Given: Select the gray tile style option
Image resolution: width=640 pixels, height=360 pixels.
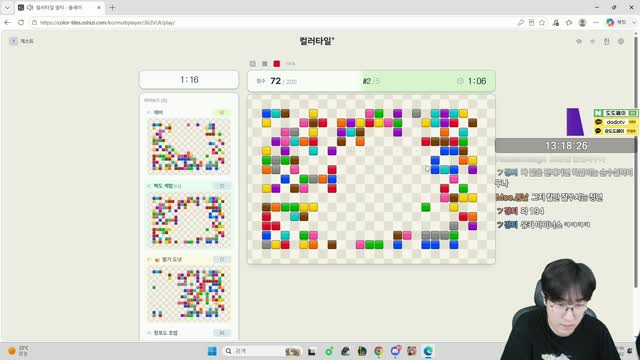Looking at the screenshot, I should pos(264,64).
